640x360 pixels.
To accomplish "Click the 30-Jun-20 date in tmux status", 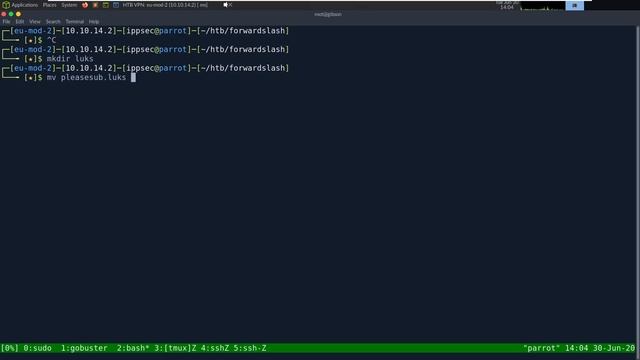I will point(613,348).
